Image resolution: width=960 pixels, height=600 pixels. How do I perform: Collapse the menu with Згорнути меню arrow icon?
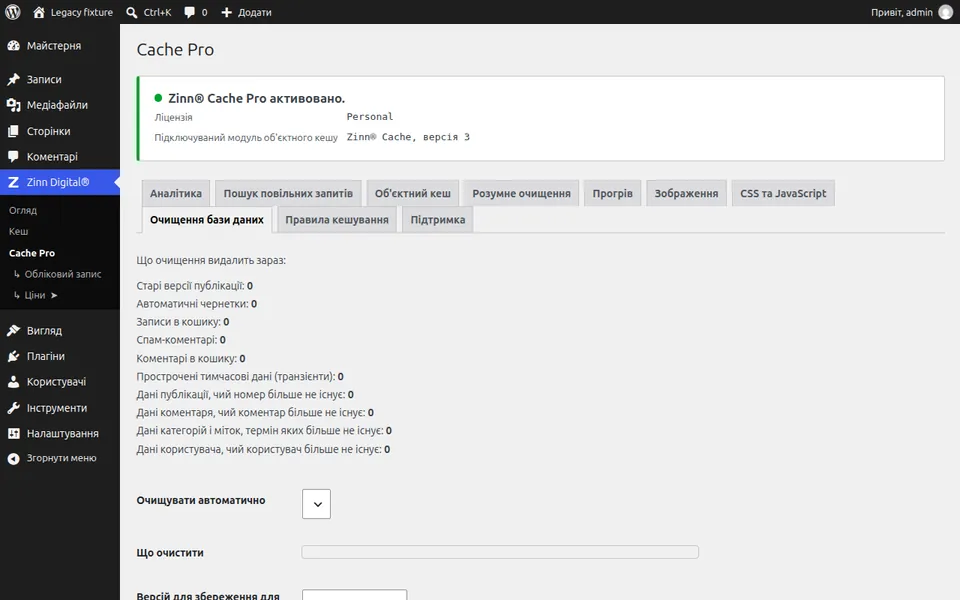(x=13, y=458)
